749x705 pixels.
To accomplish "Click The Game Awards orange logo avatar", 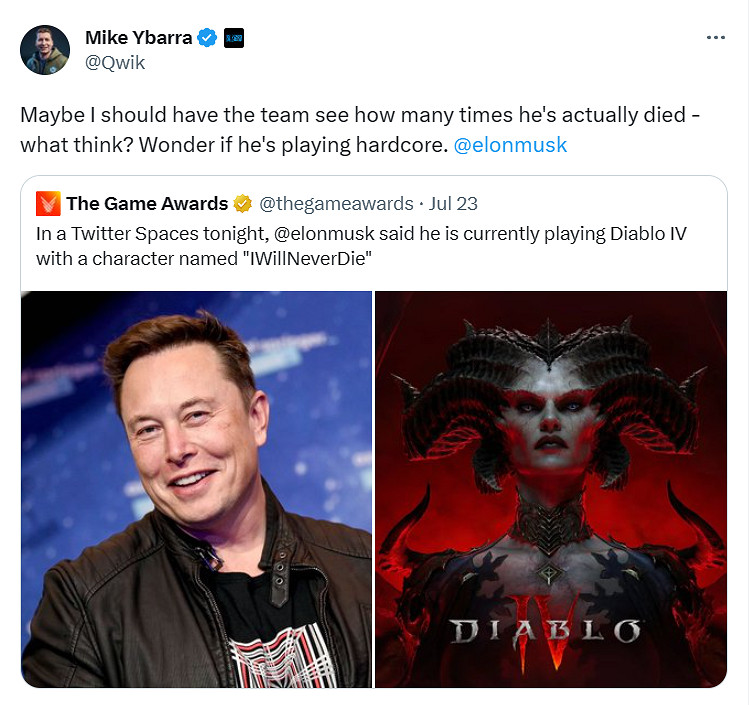I will point(48,203).
